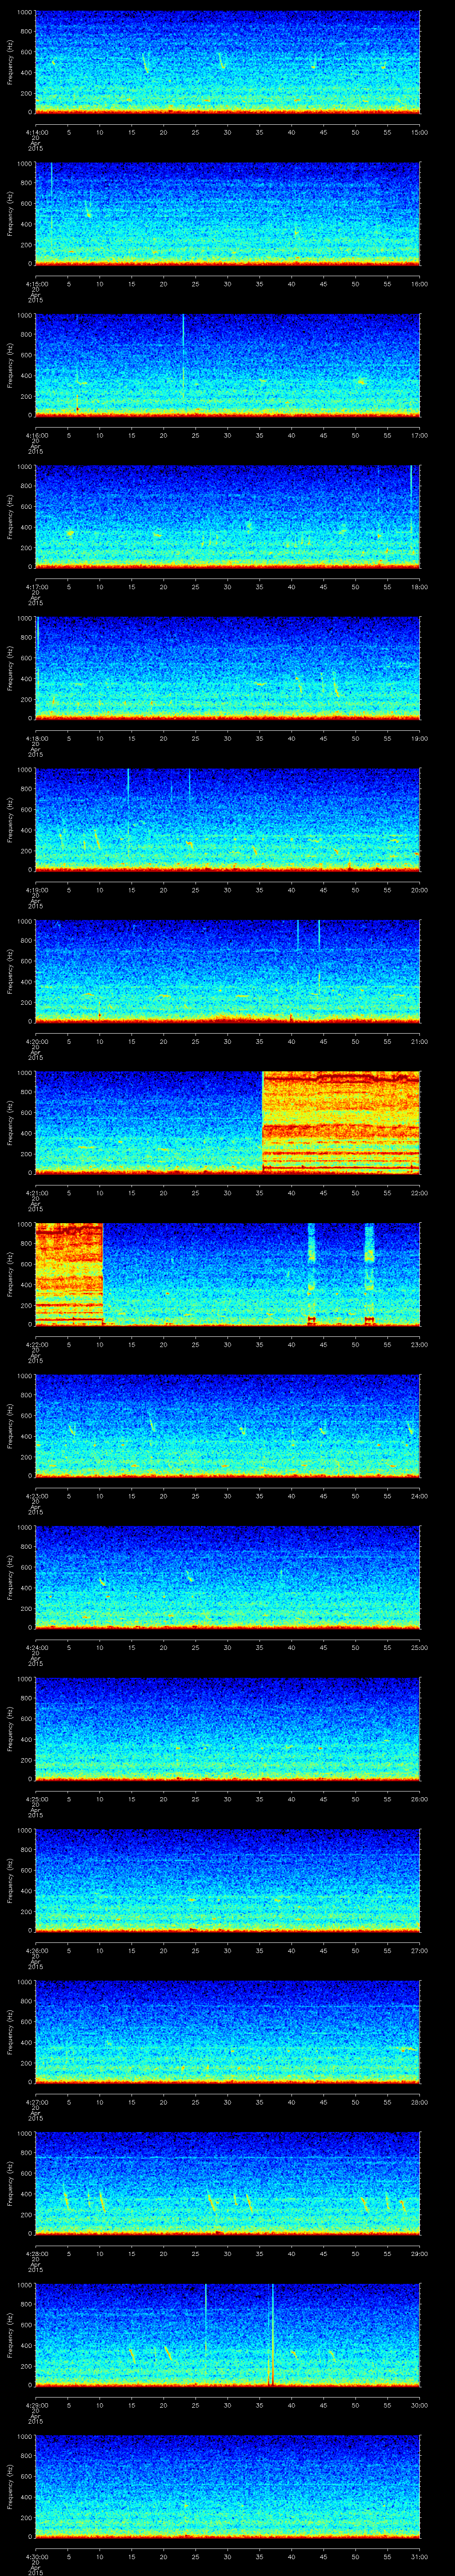Viewport: 455px width, 2576px height.
Task: Open the spectrogram panel starting at 4:24:00
Action: point(228,1577)
